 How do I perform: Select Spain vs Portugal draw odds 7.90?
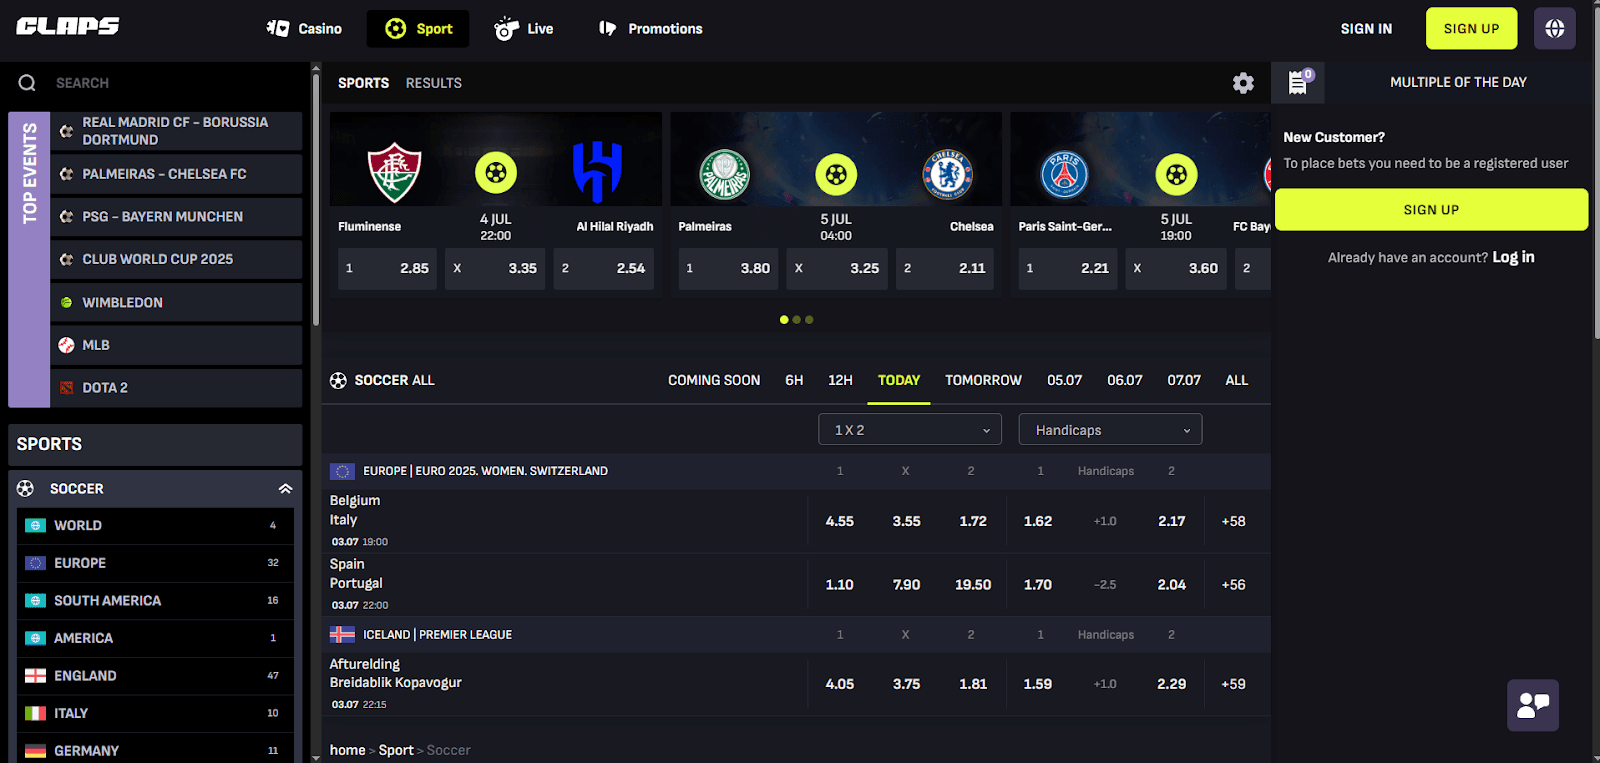pyautogui.click(x=906, y=585)
